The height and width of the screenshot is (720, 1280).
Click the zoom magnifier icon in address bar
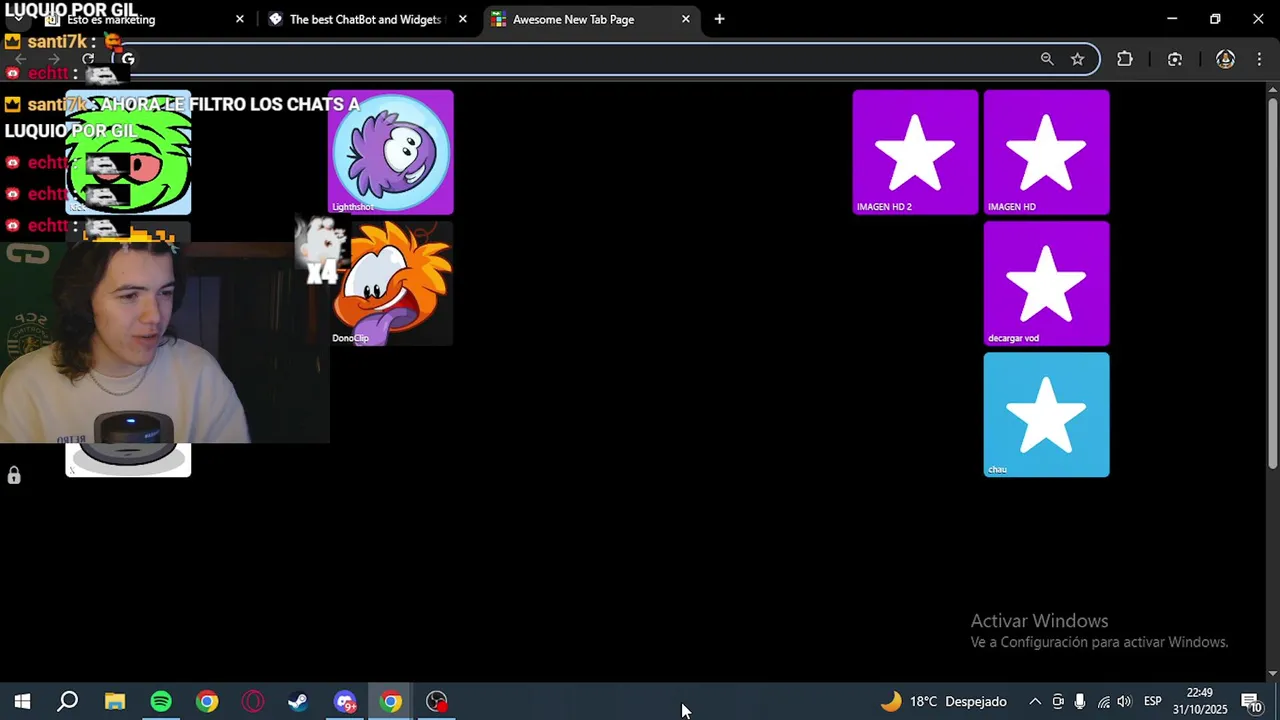pos(1047,59)
